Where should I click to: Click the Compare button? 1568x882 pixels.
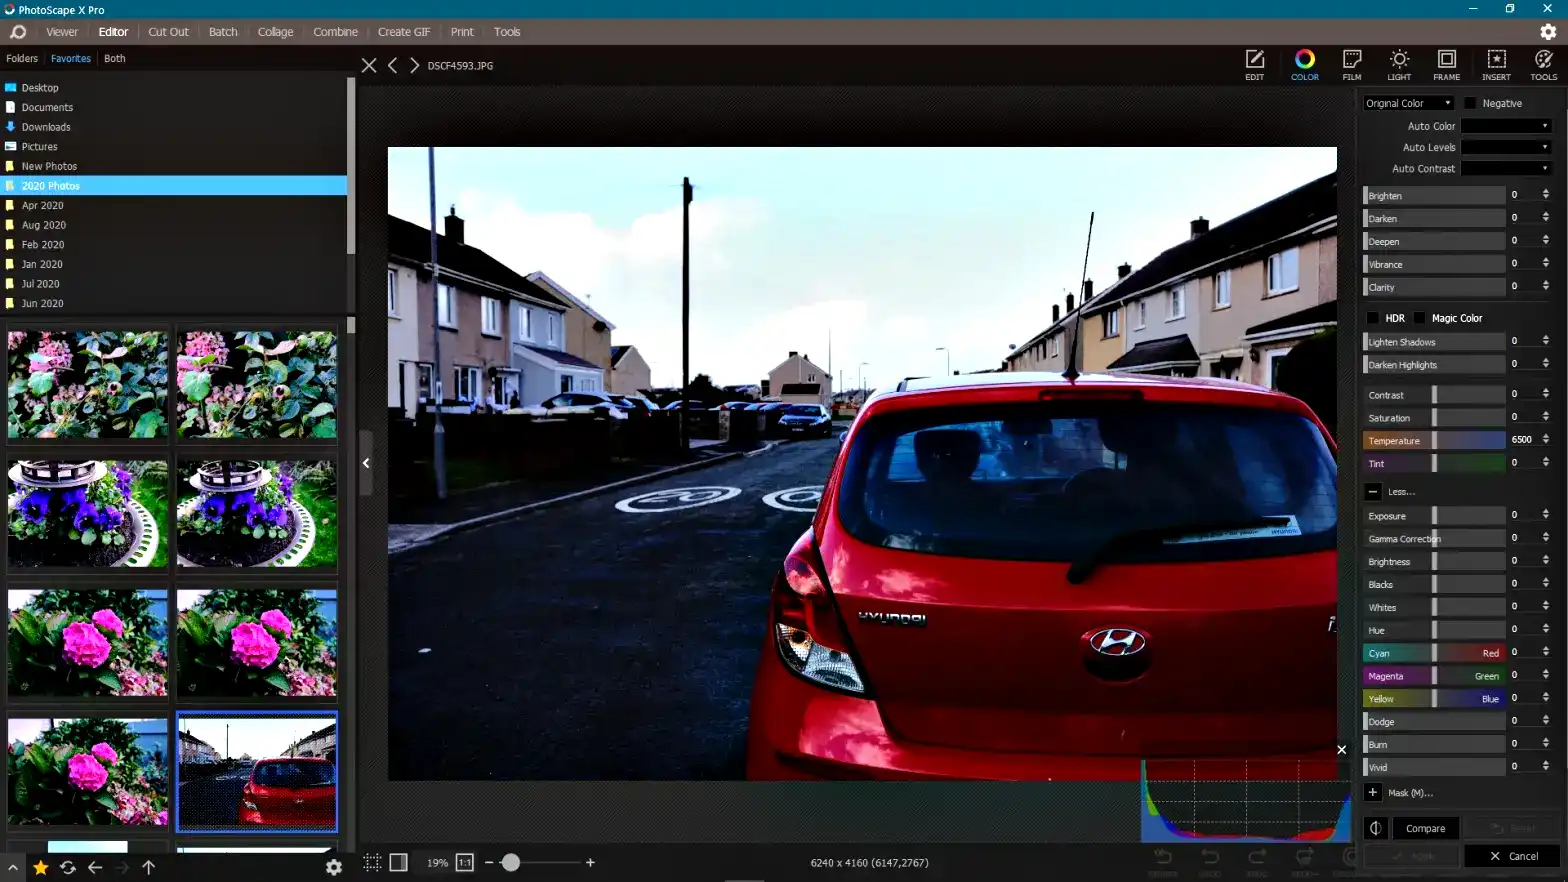coord(1425,828)
